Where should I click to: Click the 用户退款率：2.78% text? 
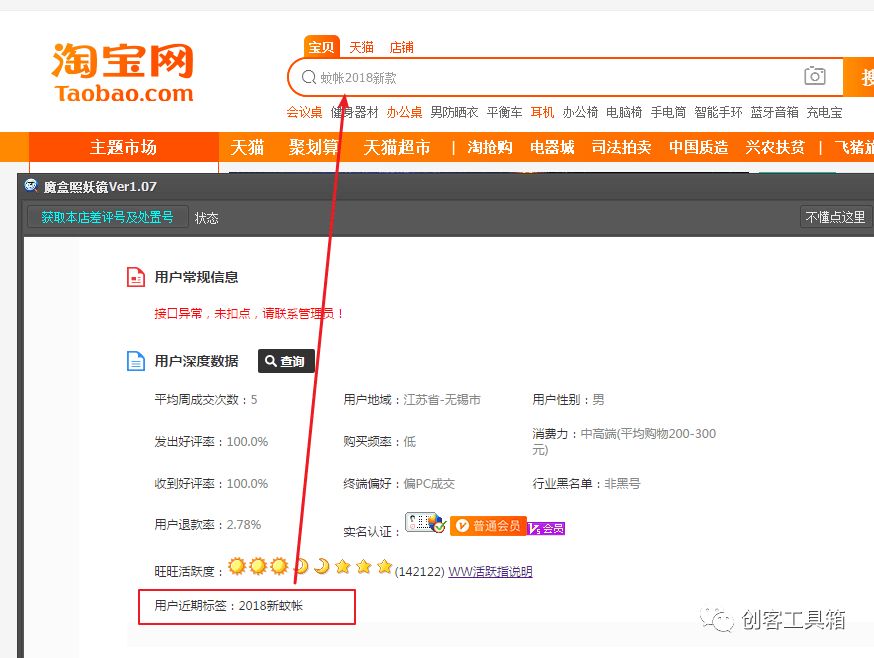207,525
